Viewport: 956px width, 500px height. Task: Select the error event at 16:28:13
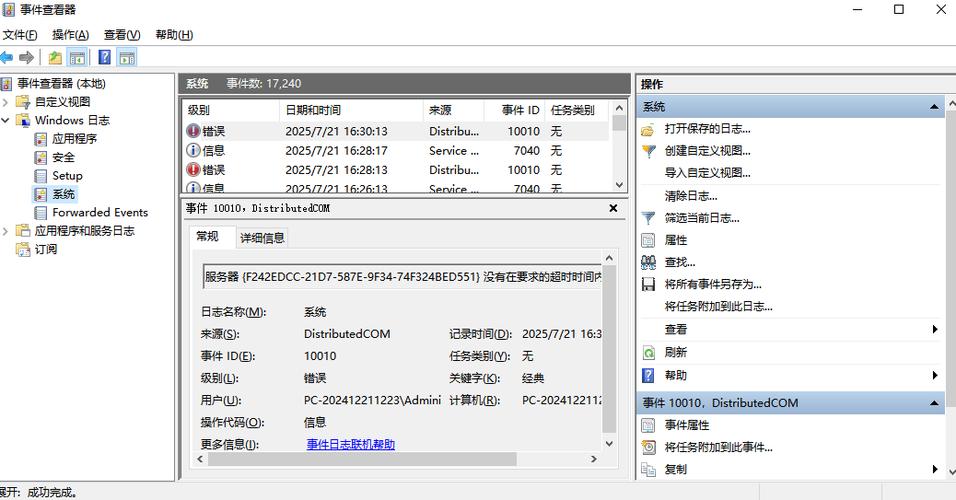tap(396, 170)
